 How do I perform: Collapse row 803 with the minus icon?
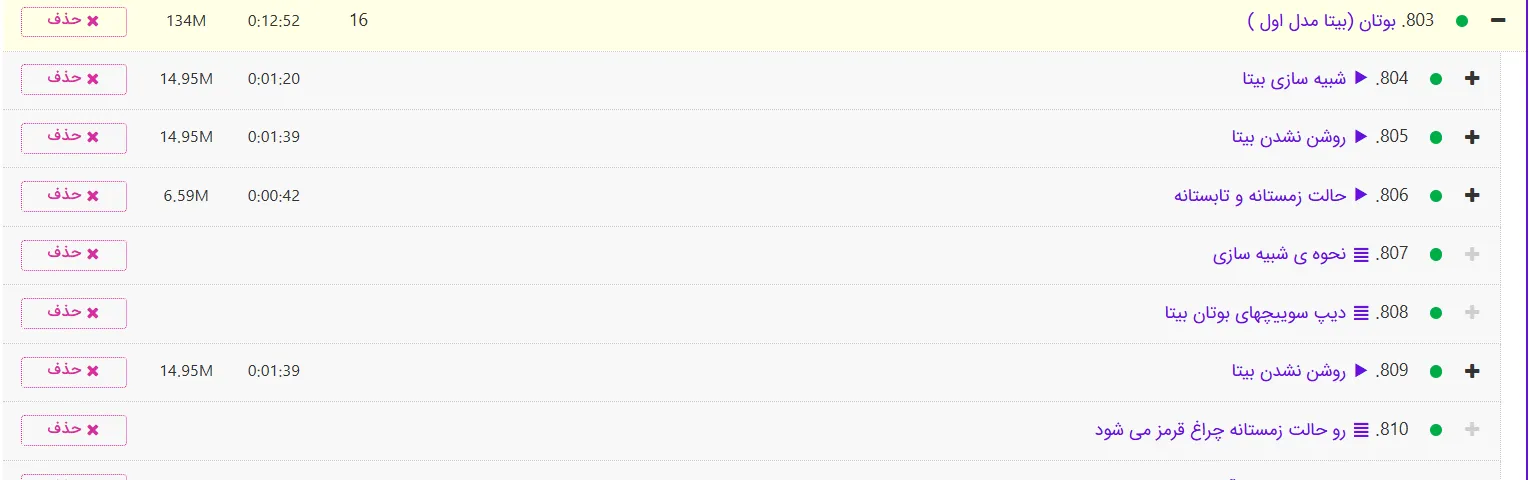(1498, 21)
